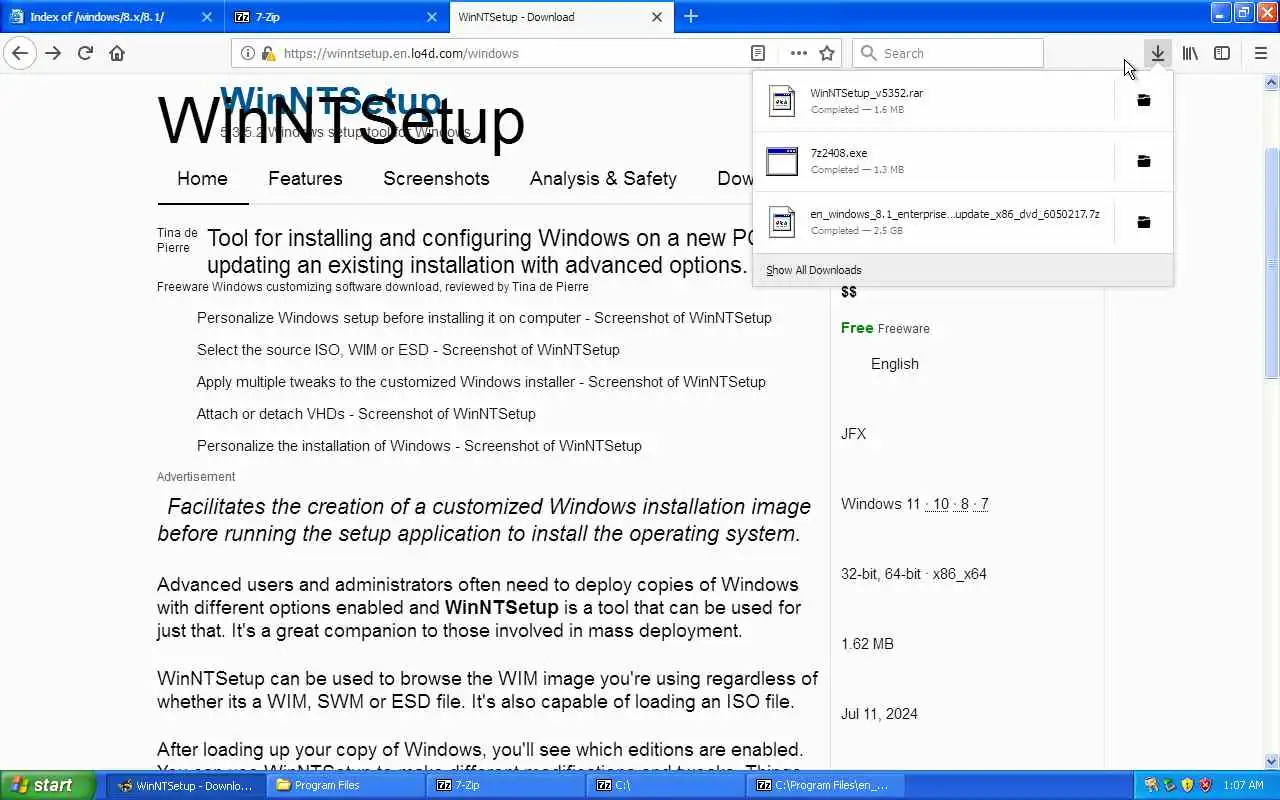Screen dimensions: 1280x800
Task: Toggle the downloads arrow toolbar button
Action: tap(1157, 53)
